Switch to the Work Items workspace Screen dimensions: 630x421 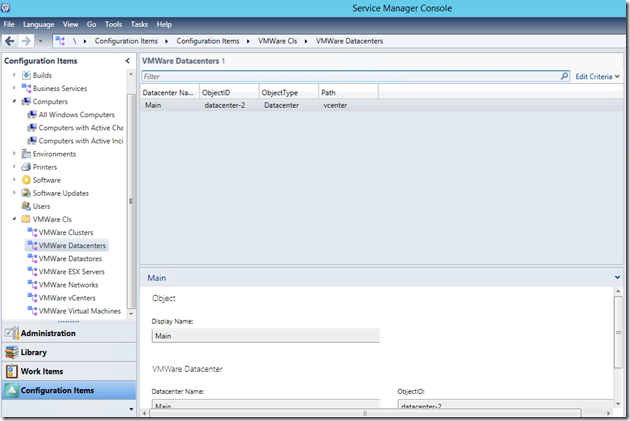pos(42,371)
